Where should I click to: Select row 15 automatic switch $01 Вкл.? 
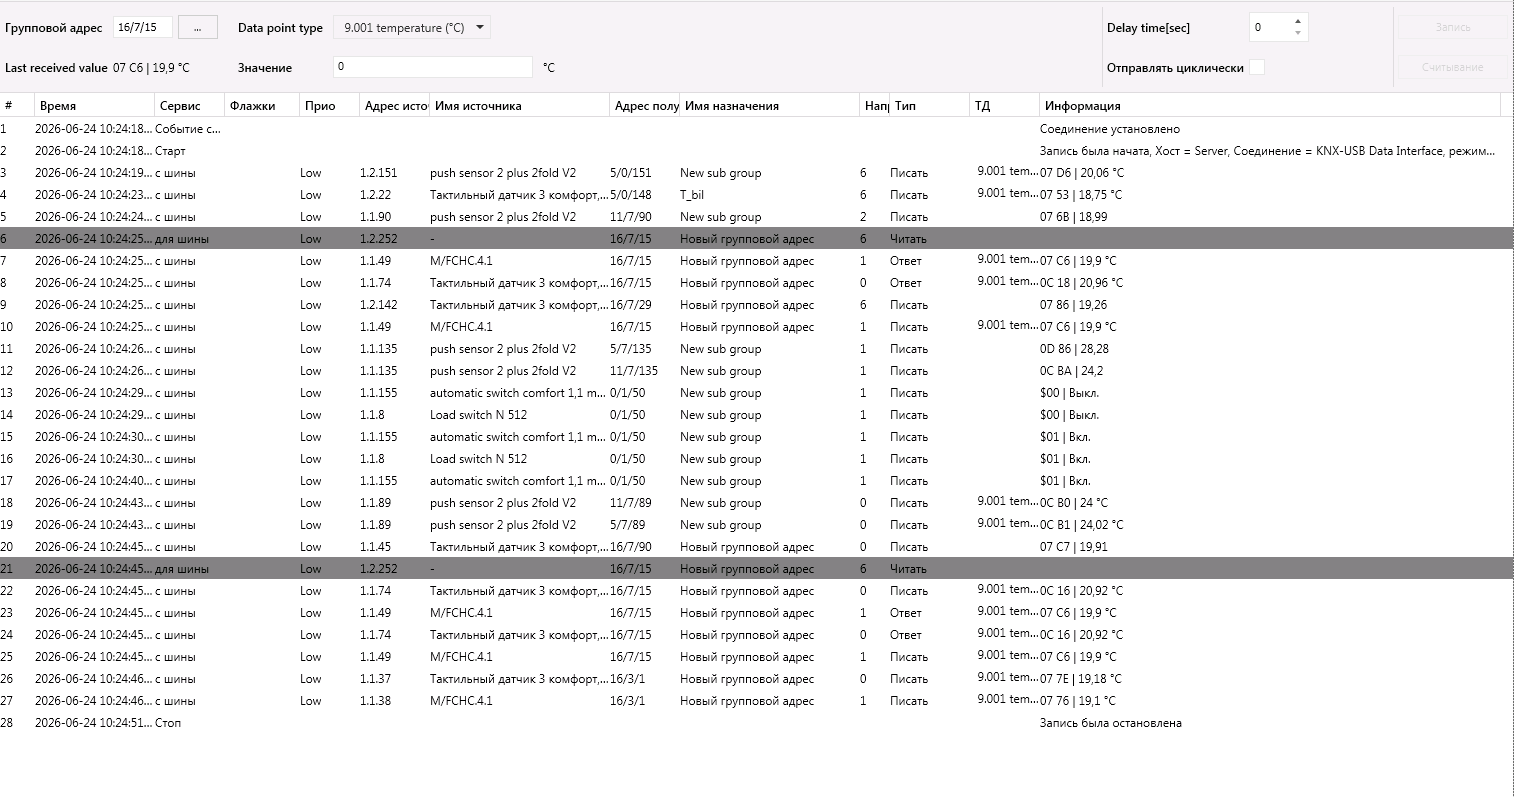pyautogui.click(x=757, y=437)
